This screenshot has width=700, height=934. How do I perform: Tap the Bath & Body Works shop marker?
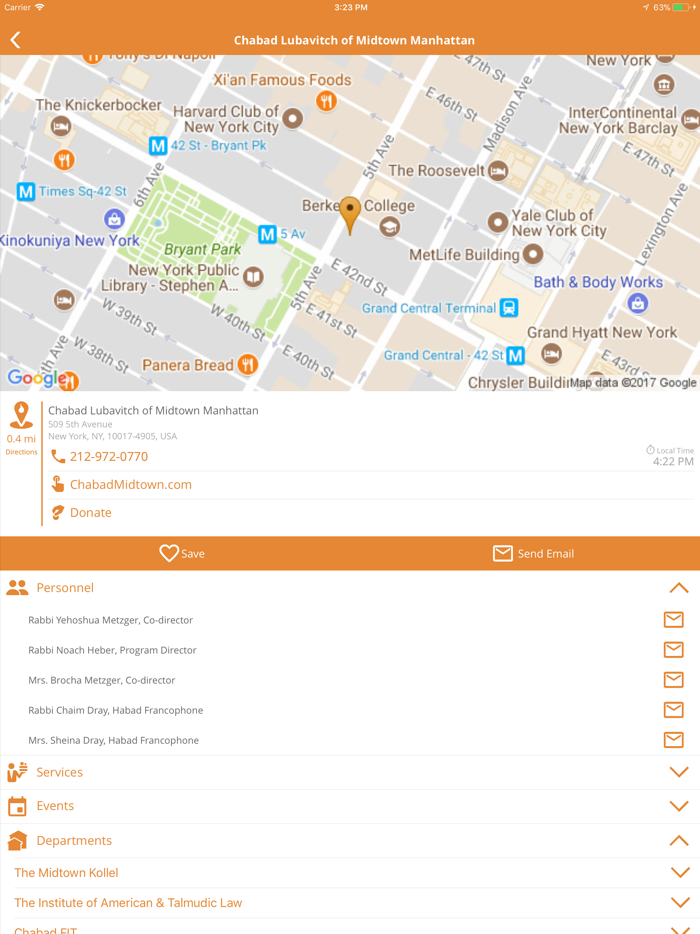tap(638, 303)
